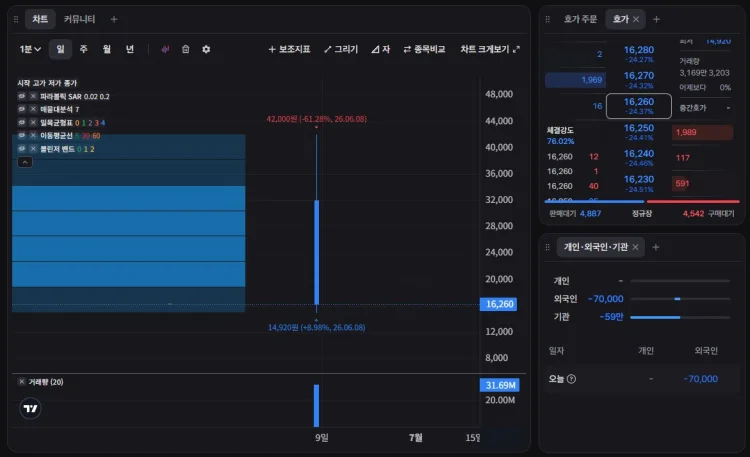Select the 월 monthly timeframe
This screenshot has height=457, width=750.
(107, 49)
